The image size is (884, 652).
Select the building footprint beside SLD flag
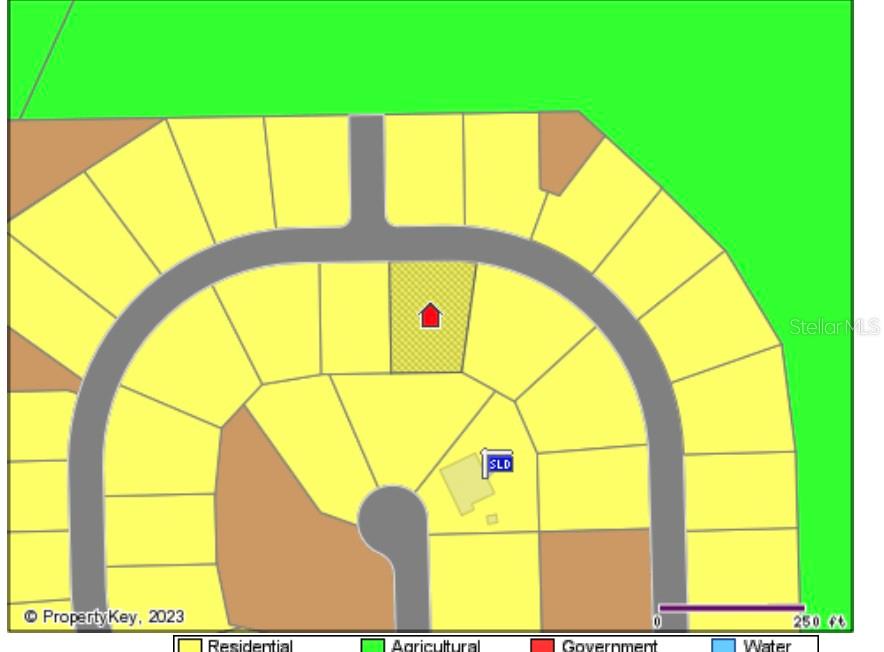462,481
